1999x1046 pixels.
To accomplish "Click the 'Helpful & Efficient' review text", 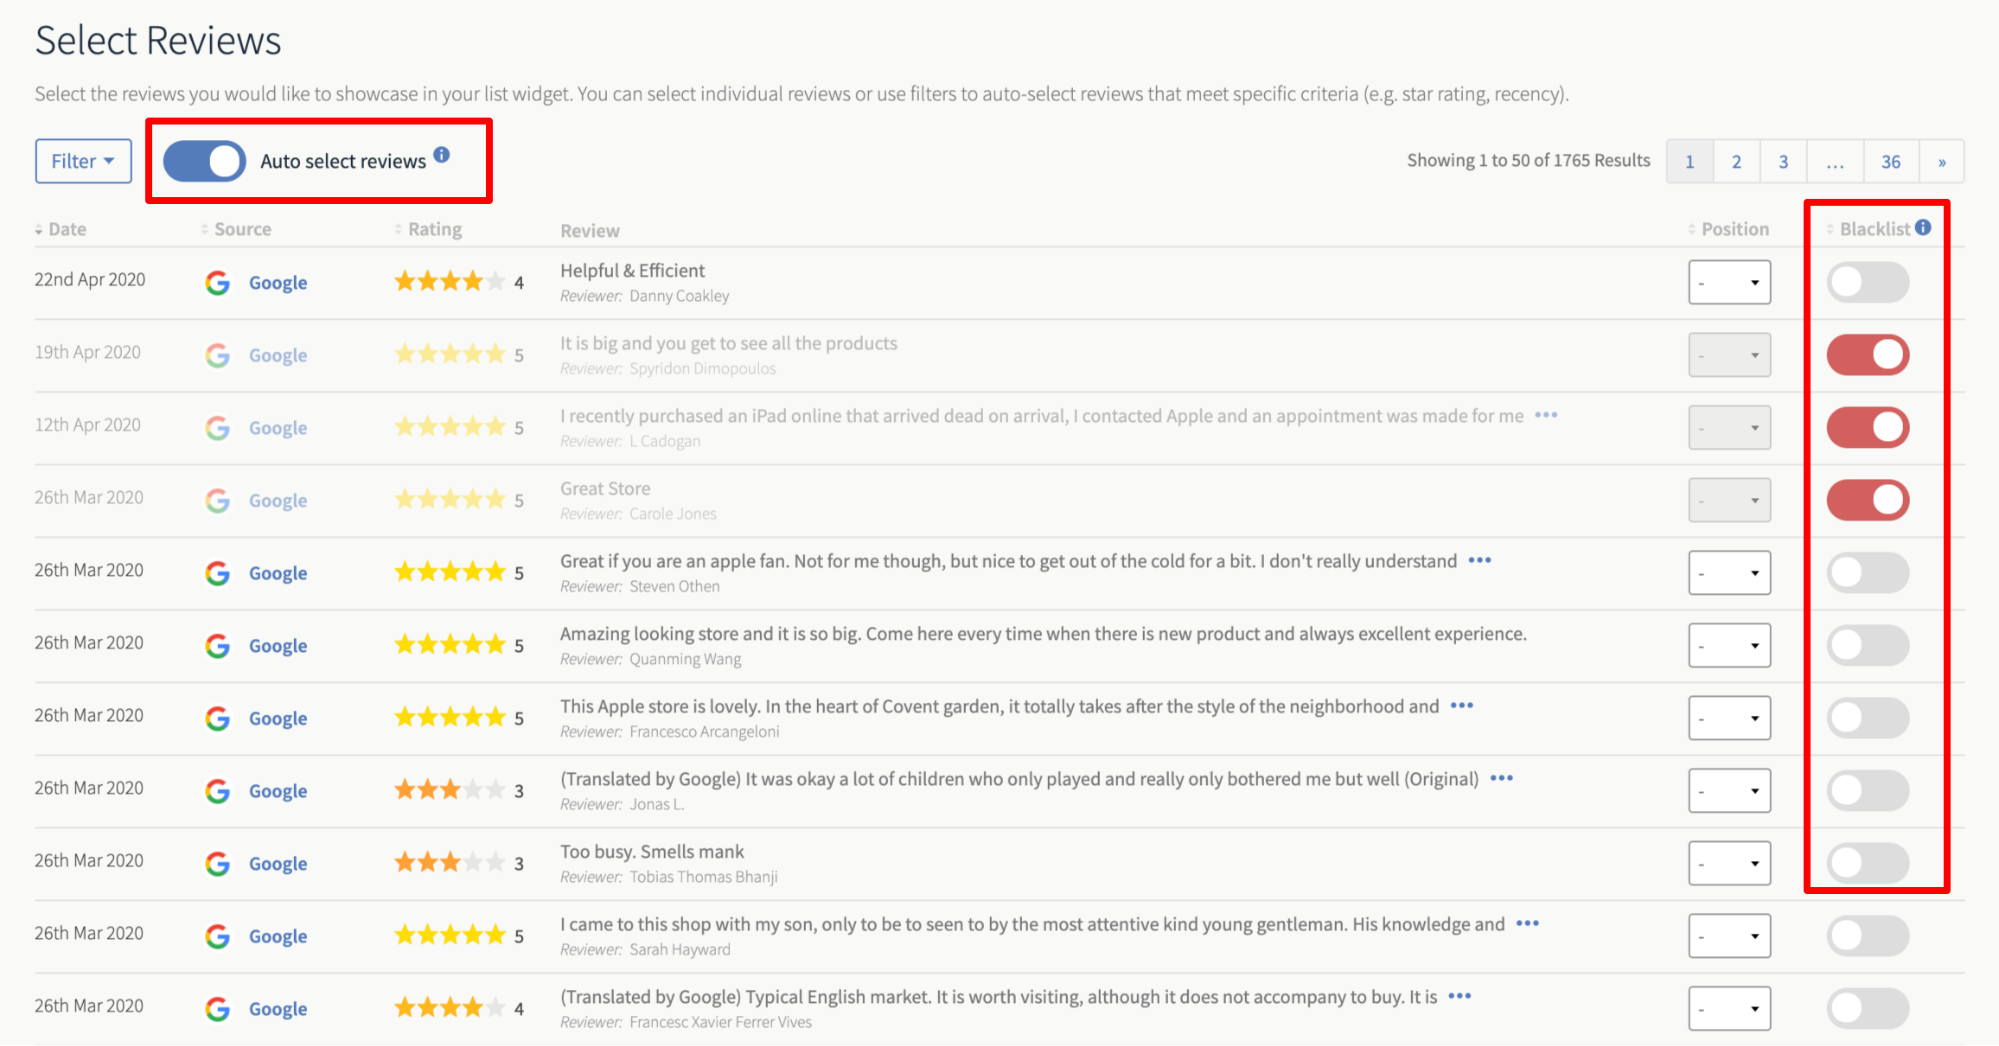I will [632, 270].
